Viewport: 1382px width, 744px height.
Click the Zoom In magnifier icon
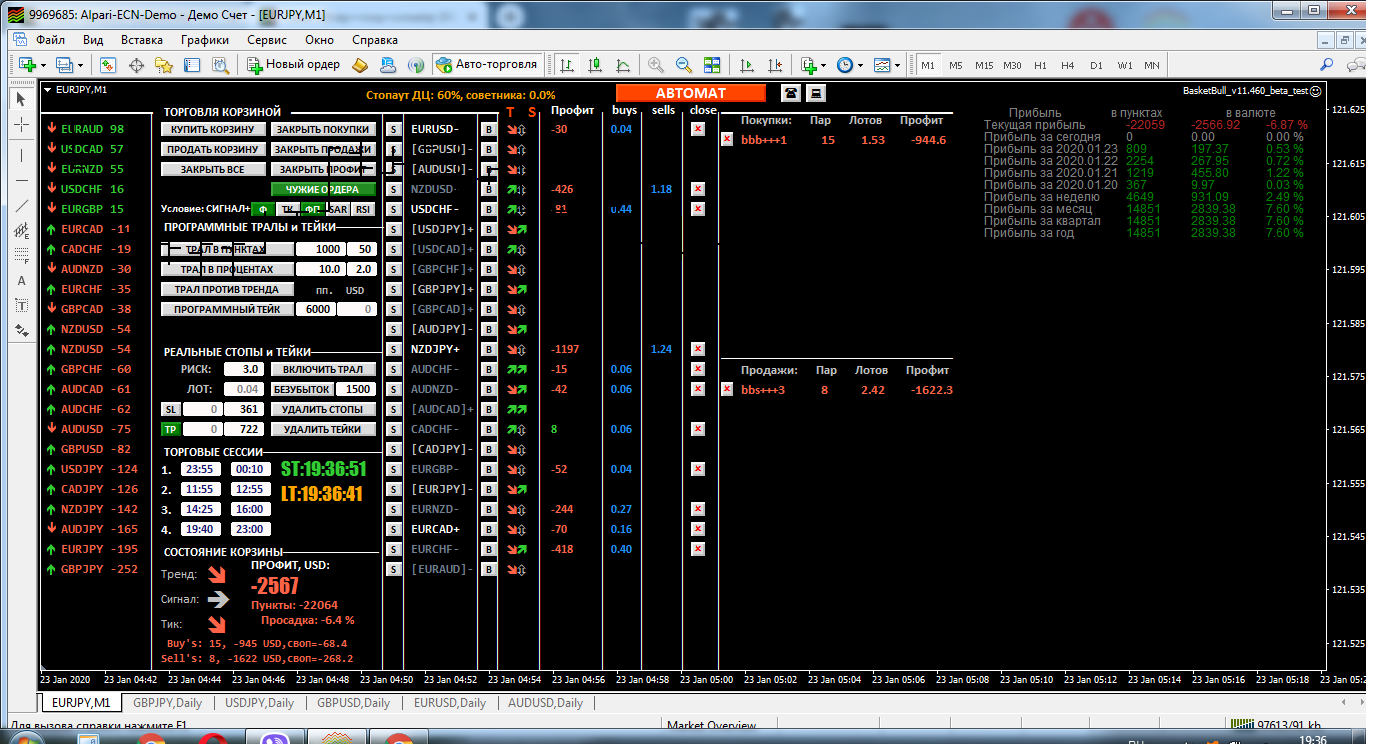(x=656, y=65)
